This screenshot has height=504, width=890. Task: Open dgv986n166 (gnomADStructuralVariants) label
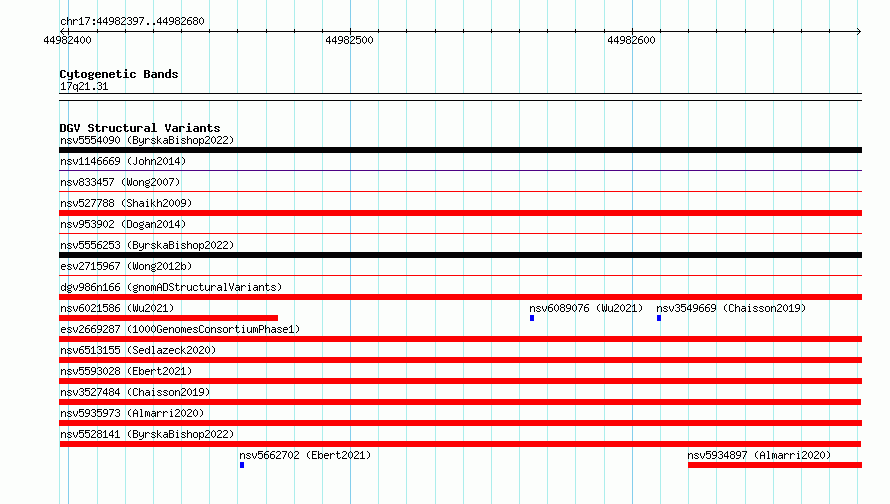pyautogui.click(x=171, y=287)
